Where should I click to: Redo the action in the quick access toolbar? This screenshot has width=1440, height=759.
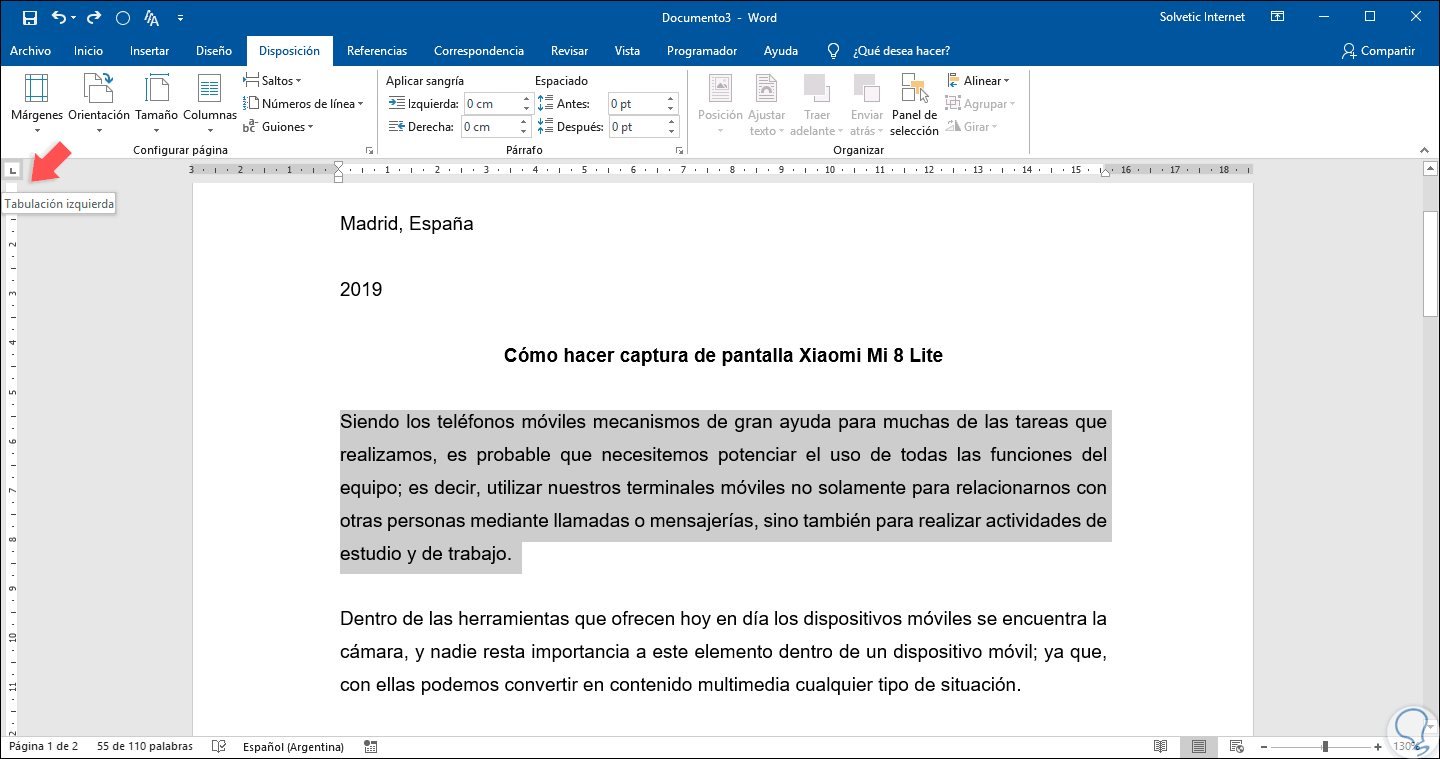pos(94,18)
